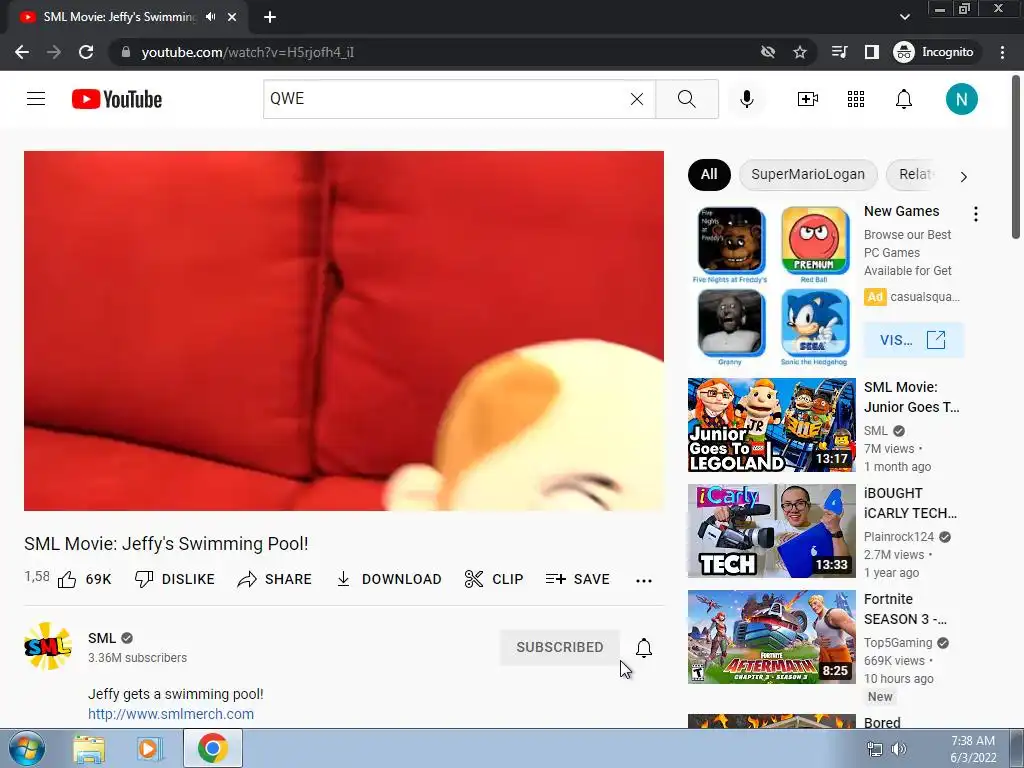Open a new tab
Screen dimensions: 1024x768
pyautogui.click(x=270, y=17)
